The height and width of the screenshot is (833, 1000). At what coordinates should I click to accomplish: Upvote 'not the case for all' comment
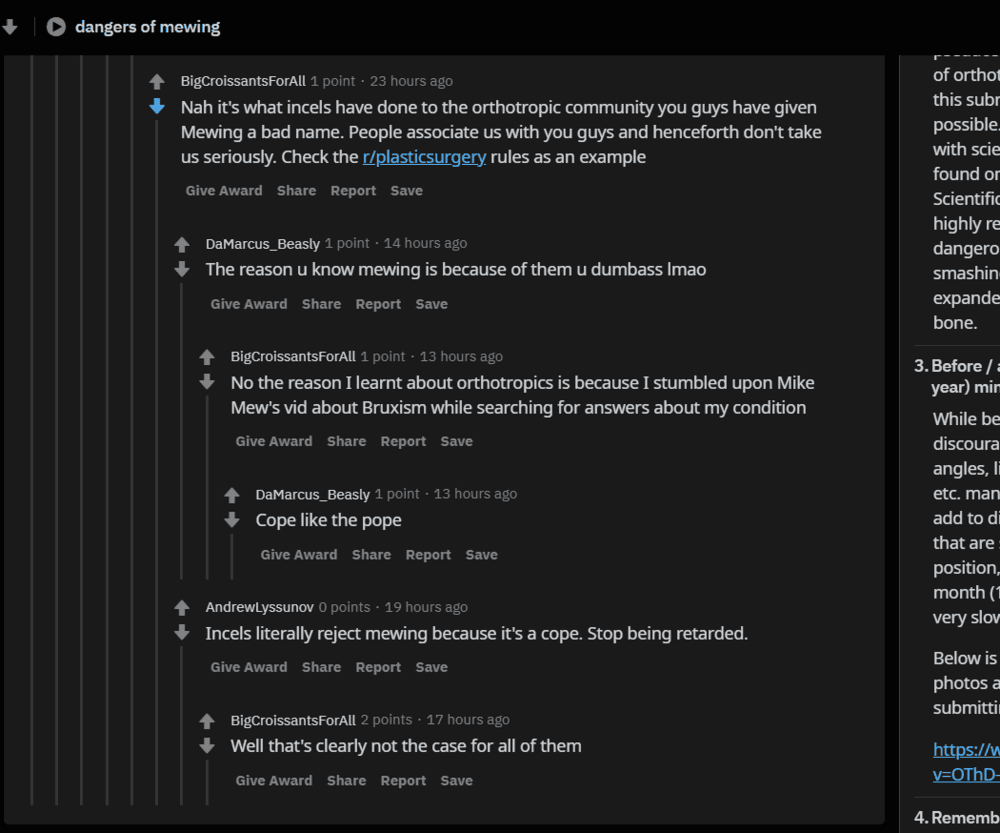click(x=207, y=721)
